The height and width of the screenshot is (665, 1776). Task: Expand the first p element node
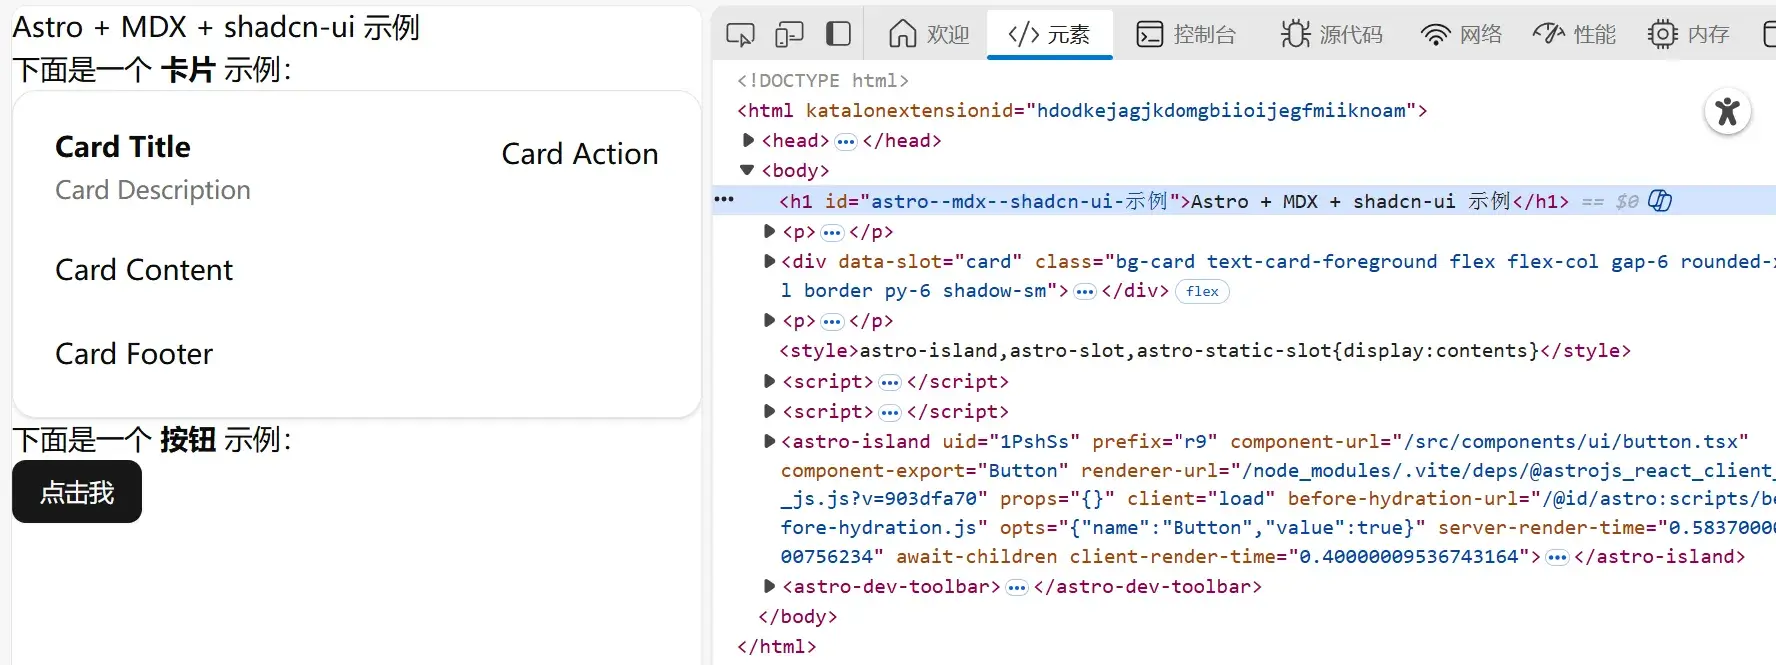click(x=769, y=231)
